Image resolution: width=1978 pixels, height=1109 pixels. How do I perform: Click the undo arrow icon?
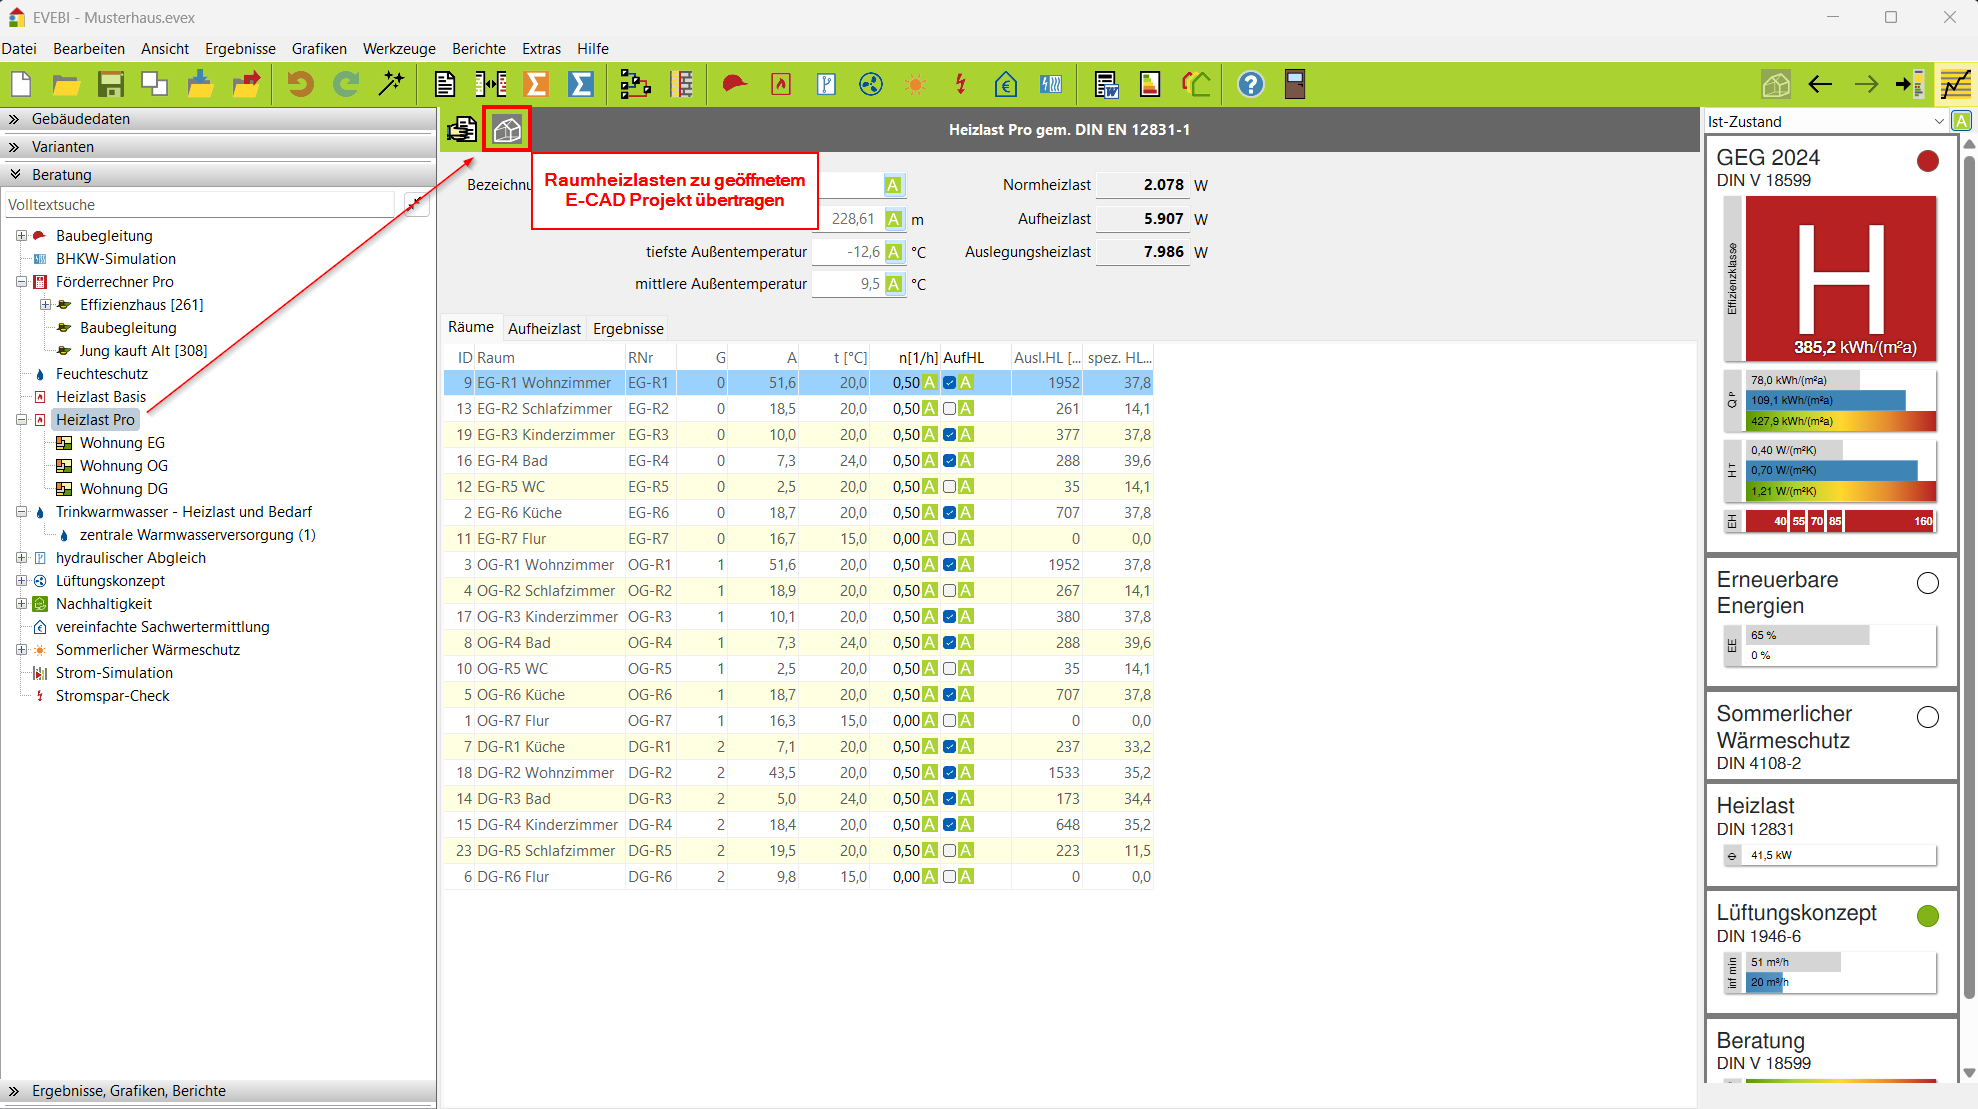[300, 84]
